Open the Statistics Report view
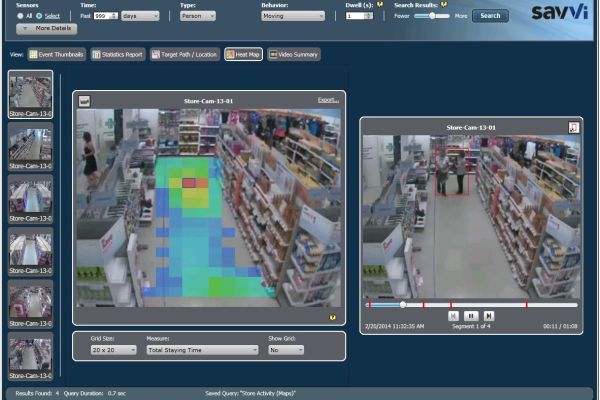Image resolution: width=600 pixels, height=400 pixels. [118, 54]
